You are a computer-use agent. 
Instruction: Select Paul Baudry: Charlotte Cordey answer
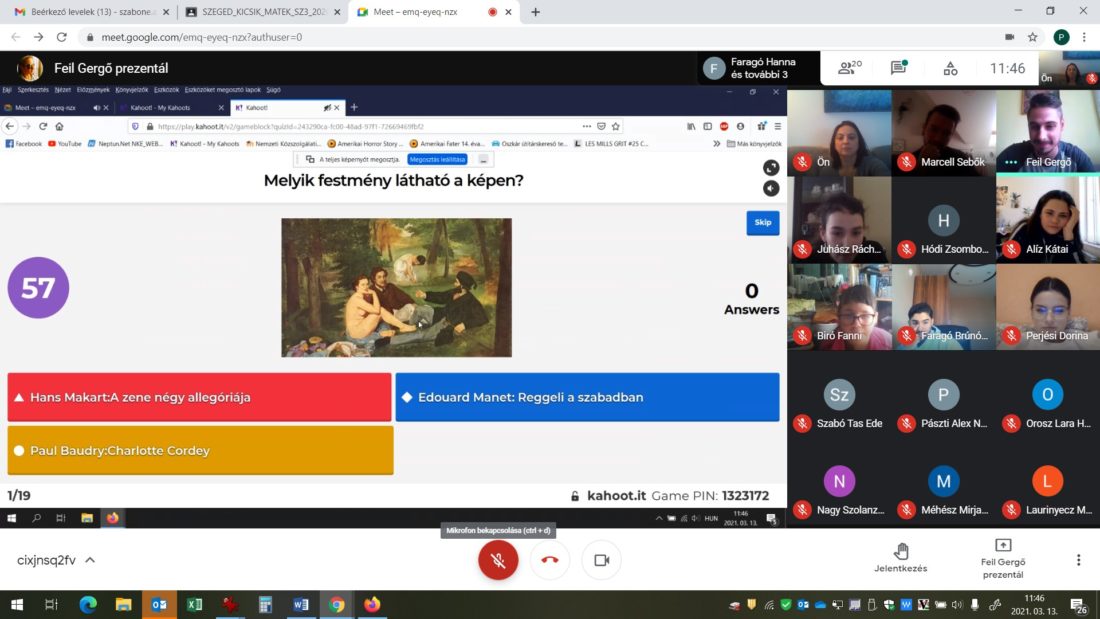tap(201, 451)
